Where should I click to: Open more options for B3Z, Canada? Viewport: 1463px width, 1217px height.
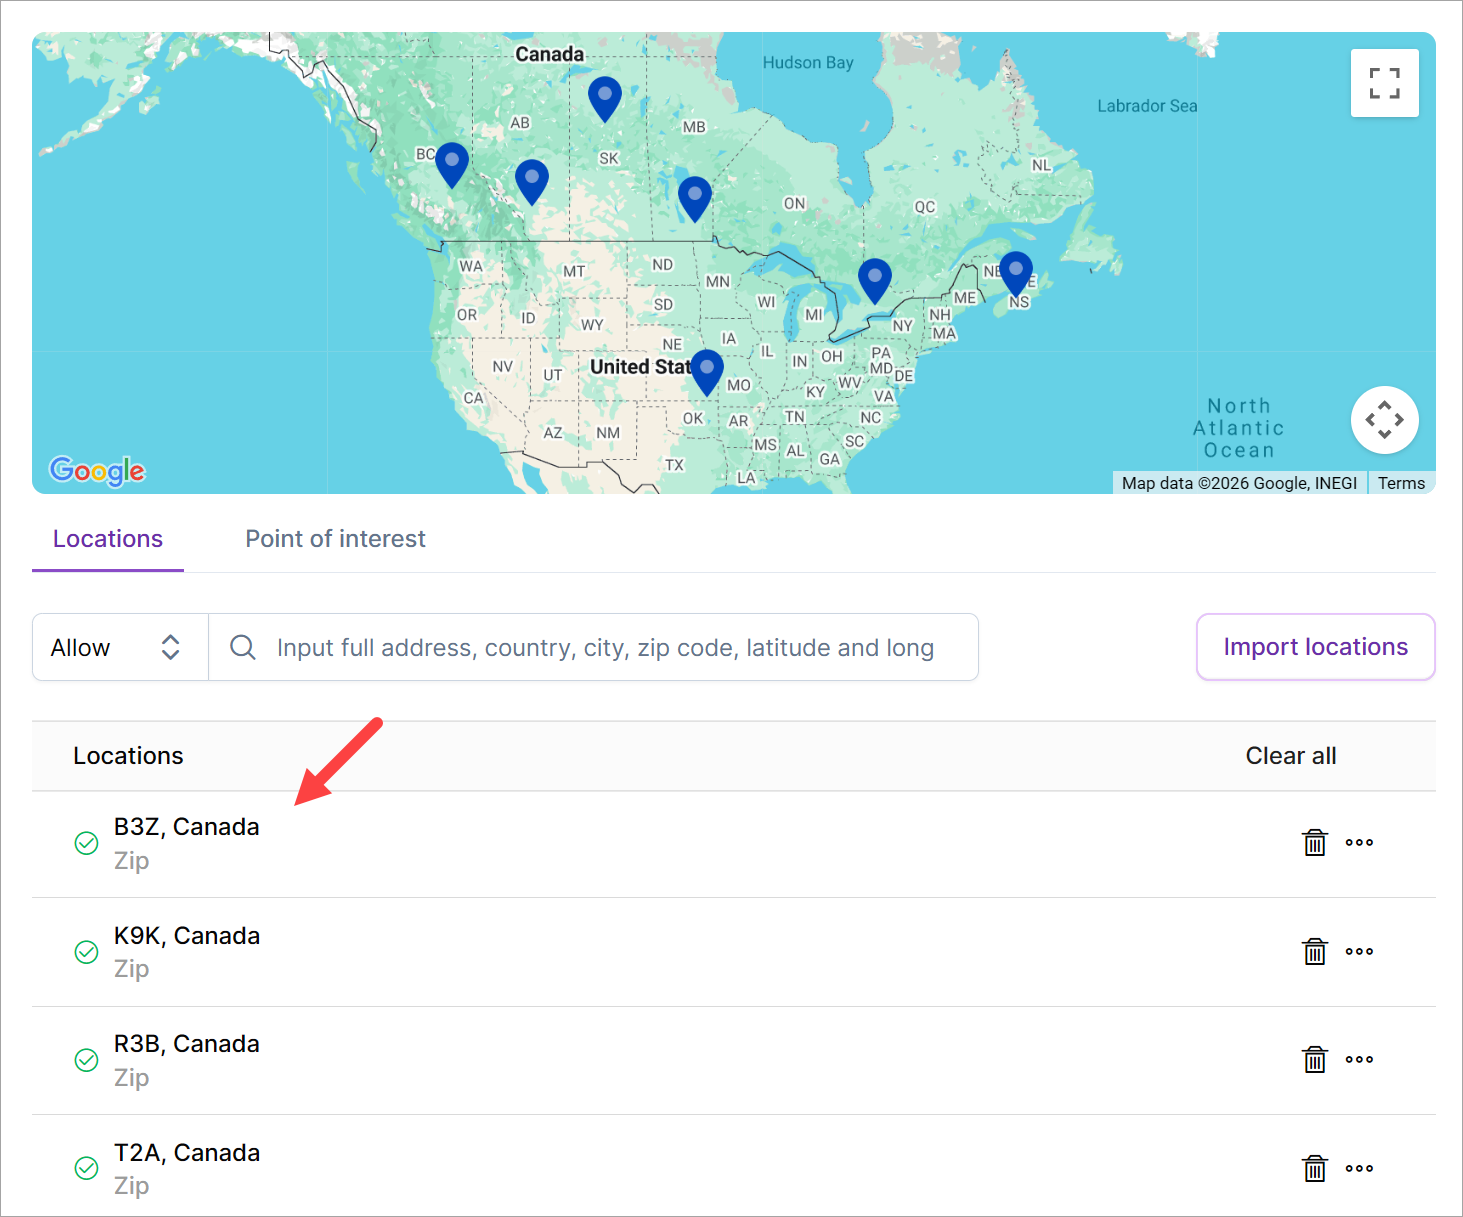[x=1359, y=843]
